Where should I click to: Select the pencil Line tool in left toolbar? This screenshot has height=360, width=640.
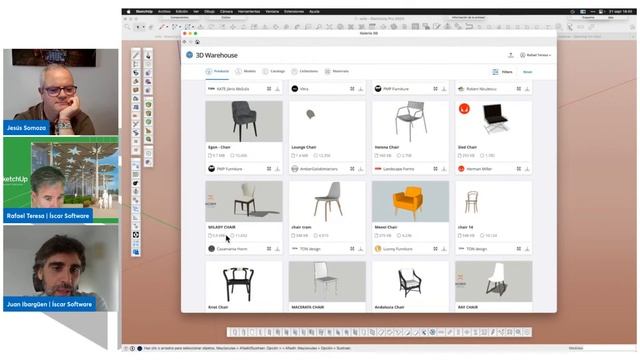(136, 55)
